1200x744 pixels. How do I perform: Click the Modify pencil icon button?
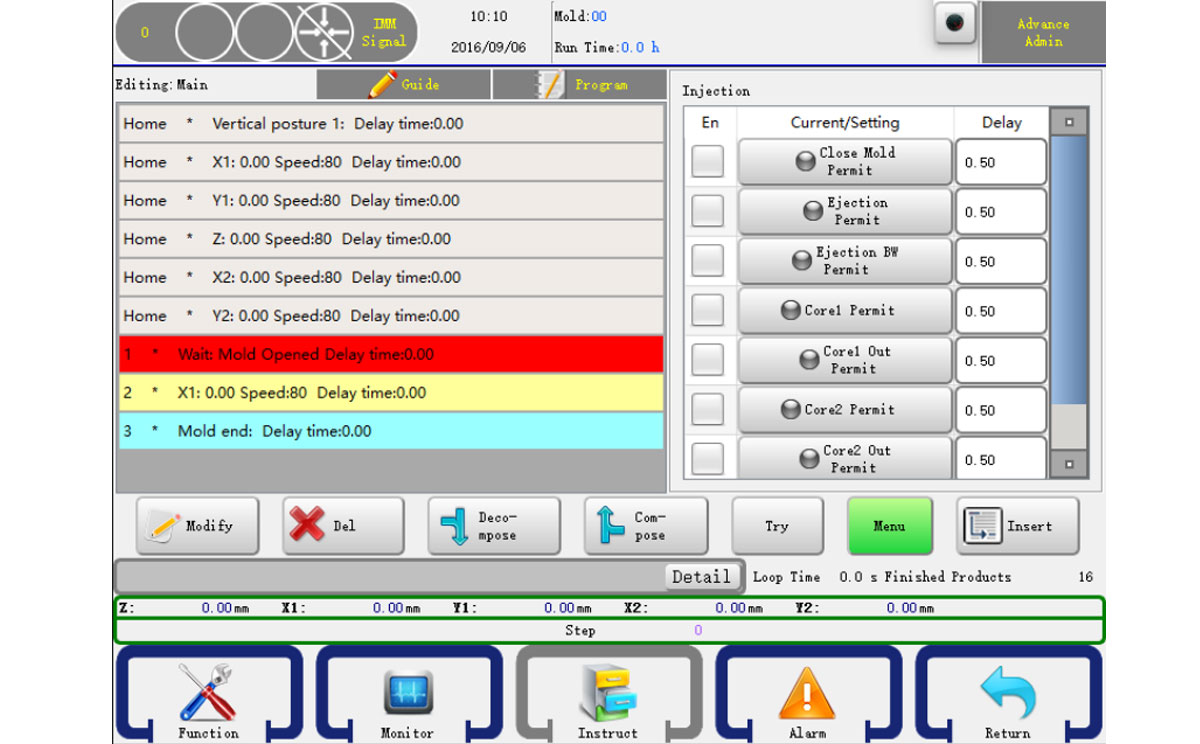pyautogui.click(x=197, y=526)
